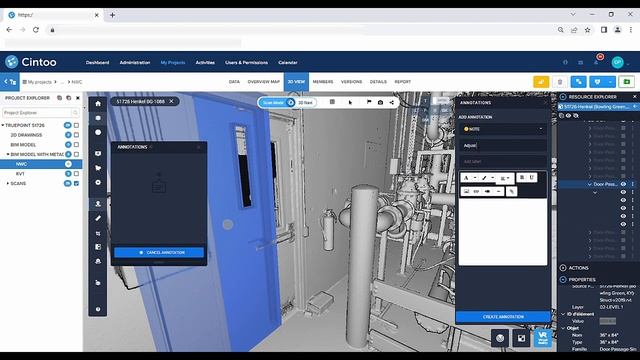Switch to the VERSIONS tab
This screenshot has height=360, width=640.
(351, 82)
